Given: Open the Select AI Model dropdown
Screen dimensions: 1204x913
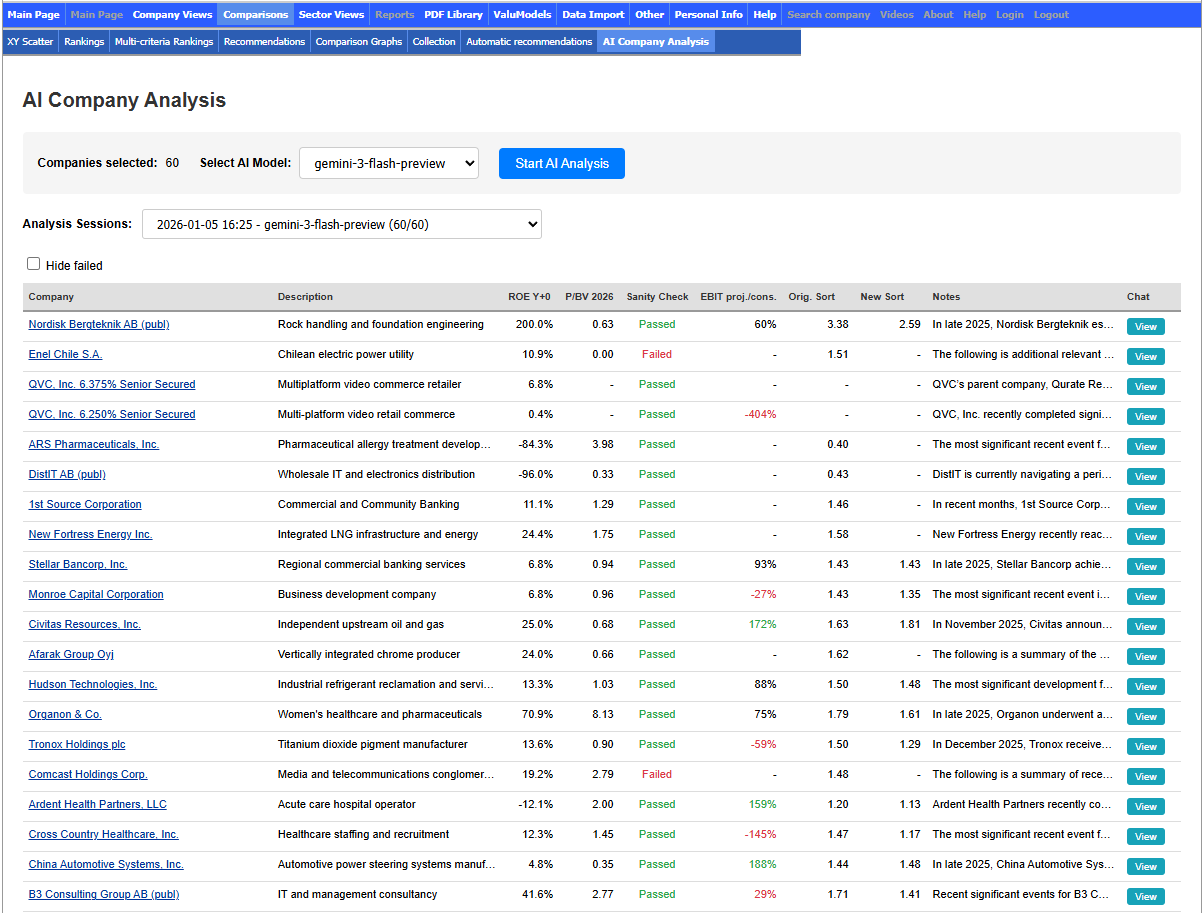Looking at the screenshot, I should 389,163.
